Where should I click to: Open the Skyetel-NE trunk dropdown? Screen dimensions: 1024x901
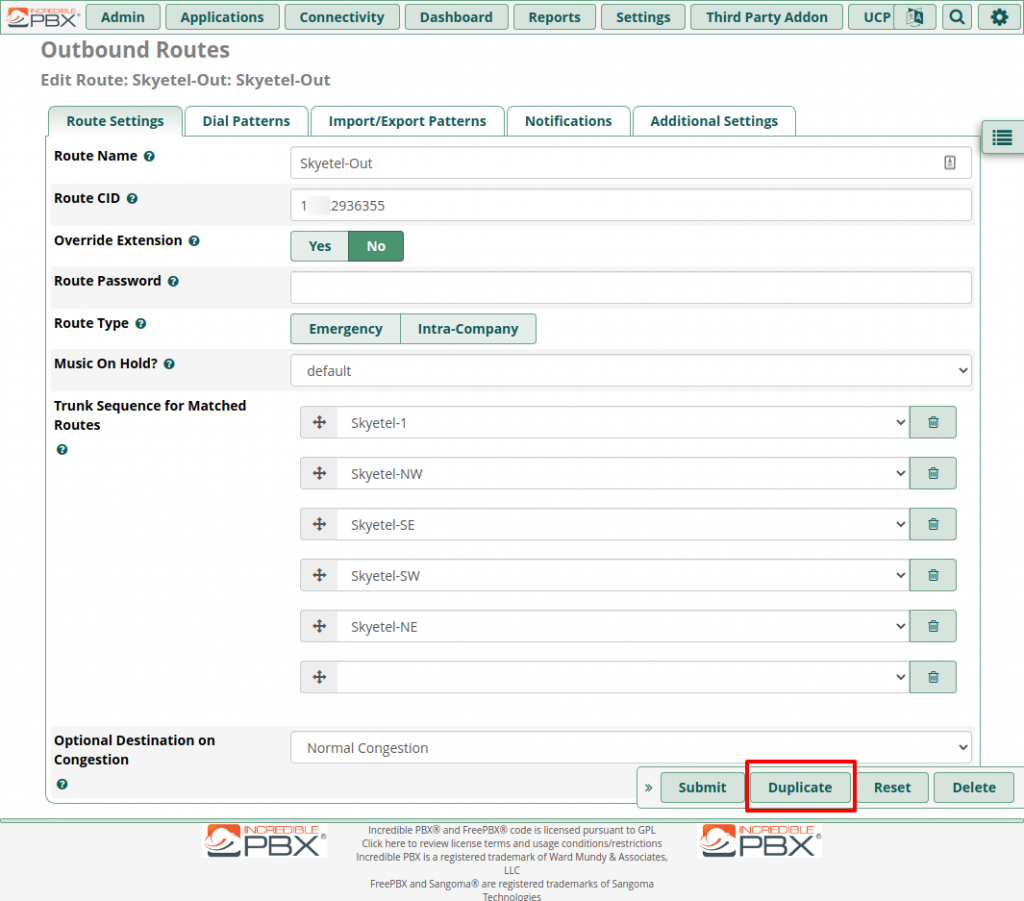click(x=623, y=626)
